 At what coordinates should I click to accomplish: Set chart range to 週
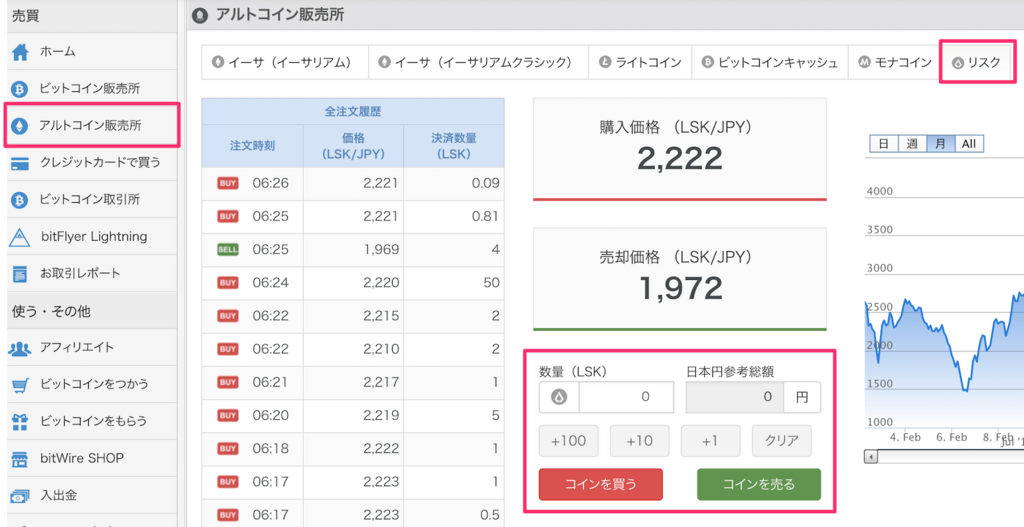[x=912, y=144]
